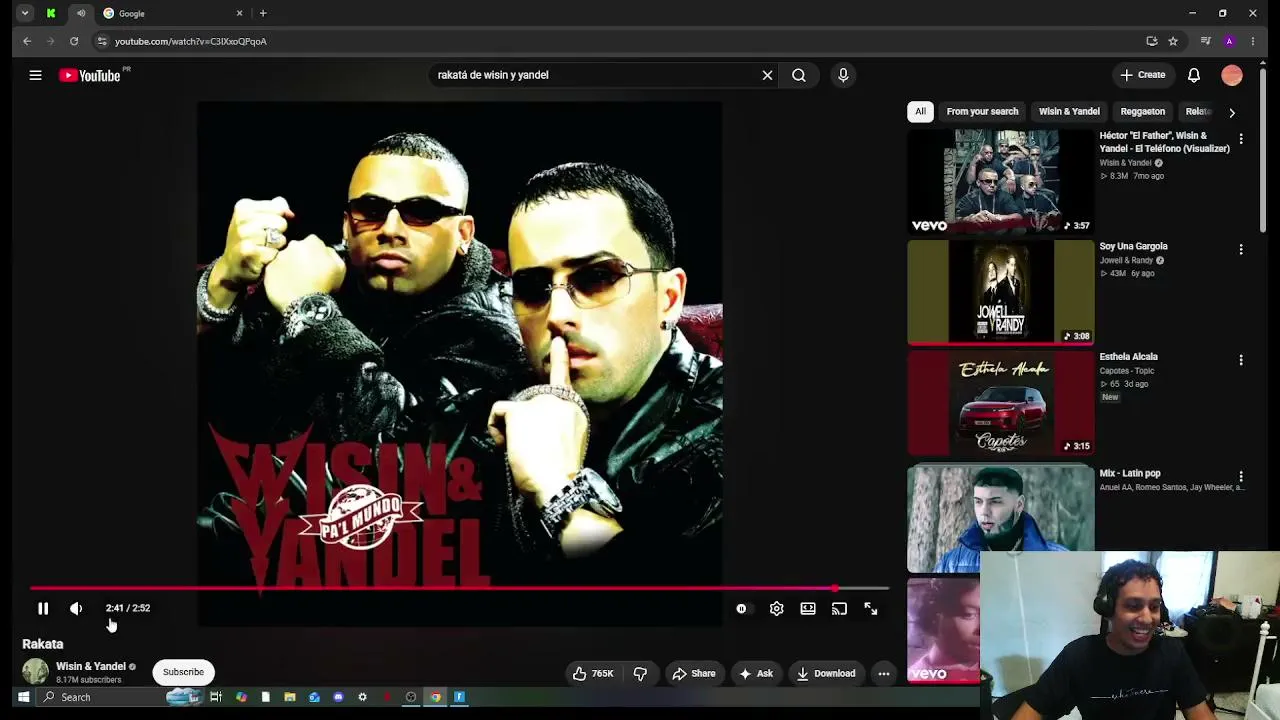Start voice search with the microphone
Image resolution: width=1280 pixels, height=720 pixels.
click(x=843, y=75)
